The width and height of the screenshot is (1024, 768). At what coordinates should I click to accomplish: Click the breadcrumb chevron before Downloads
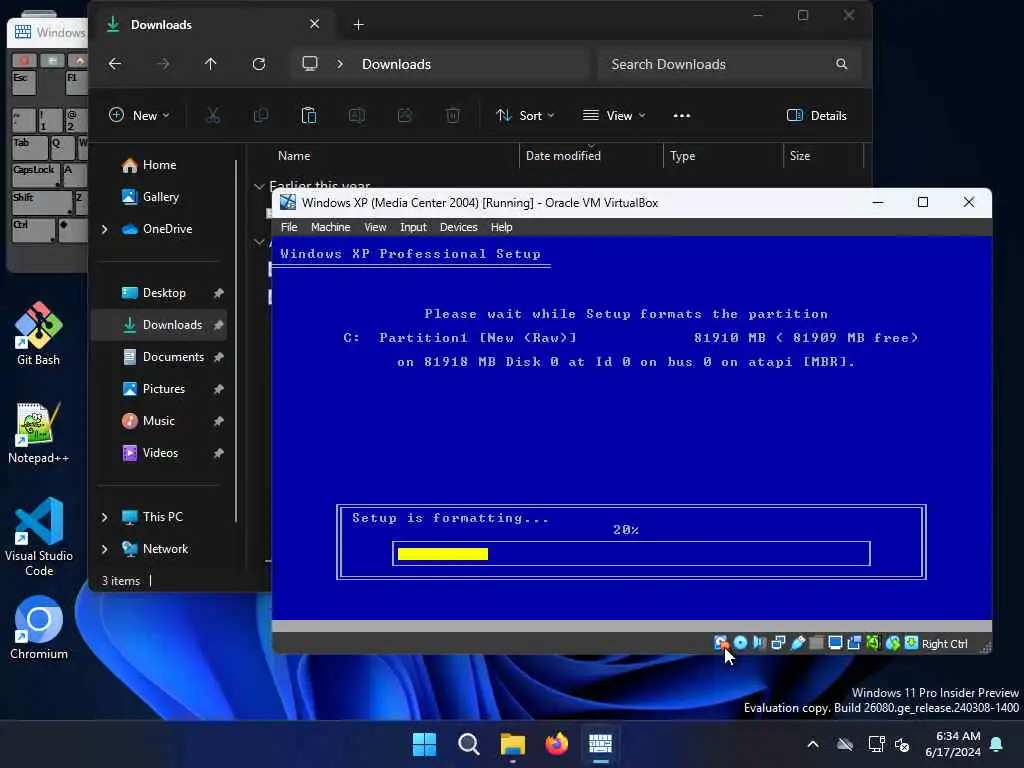pyautogui.click(x=340, y=64)
